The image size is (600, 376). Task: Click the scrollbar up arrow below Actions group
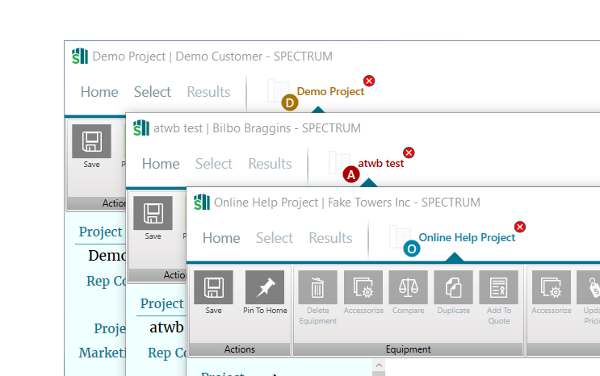click(379, 365)
